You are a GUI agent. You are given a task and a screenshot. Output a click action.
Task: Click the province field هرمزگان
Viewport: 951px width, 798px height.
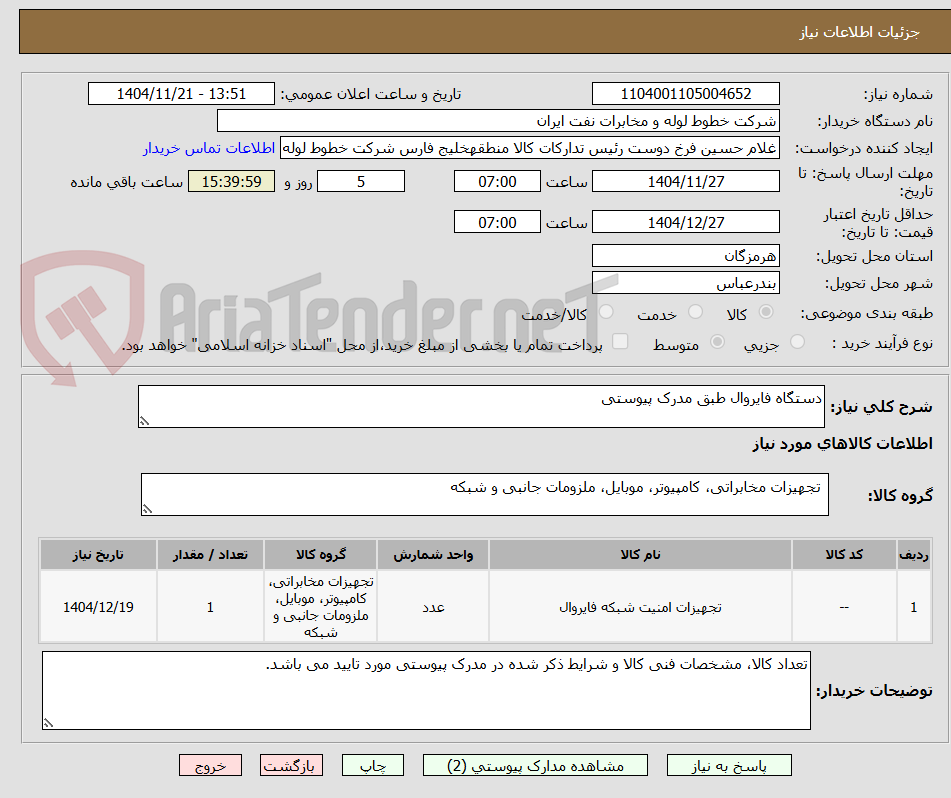[x=685, y=256]
